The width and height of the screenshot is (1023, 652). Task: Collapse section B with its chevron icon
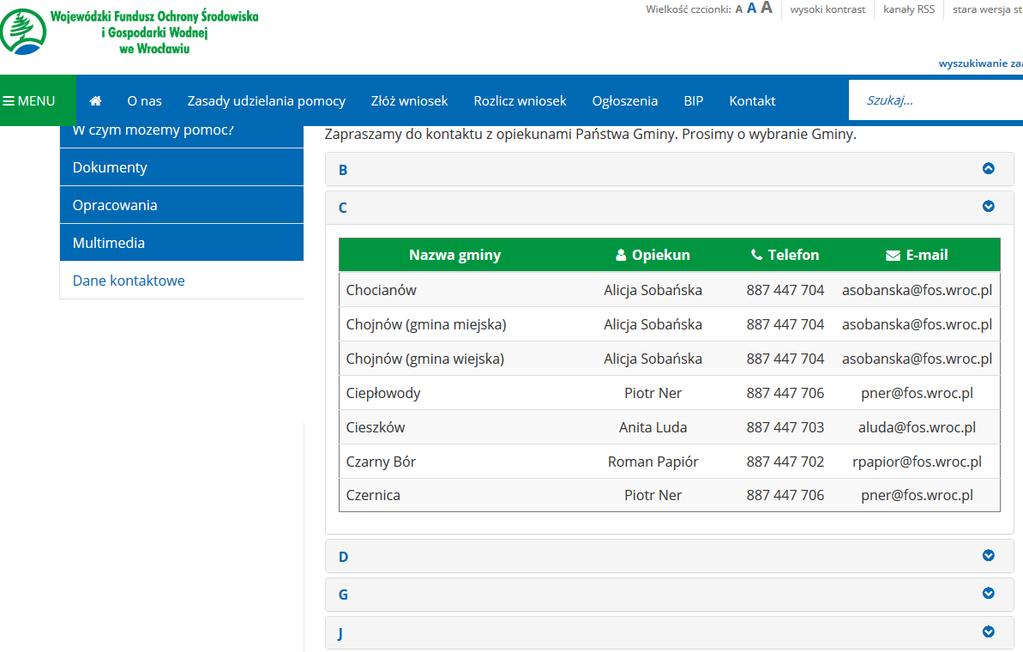(988, 168)
